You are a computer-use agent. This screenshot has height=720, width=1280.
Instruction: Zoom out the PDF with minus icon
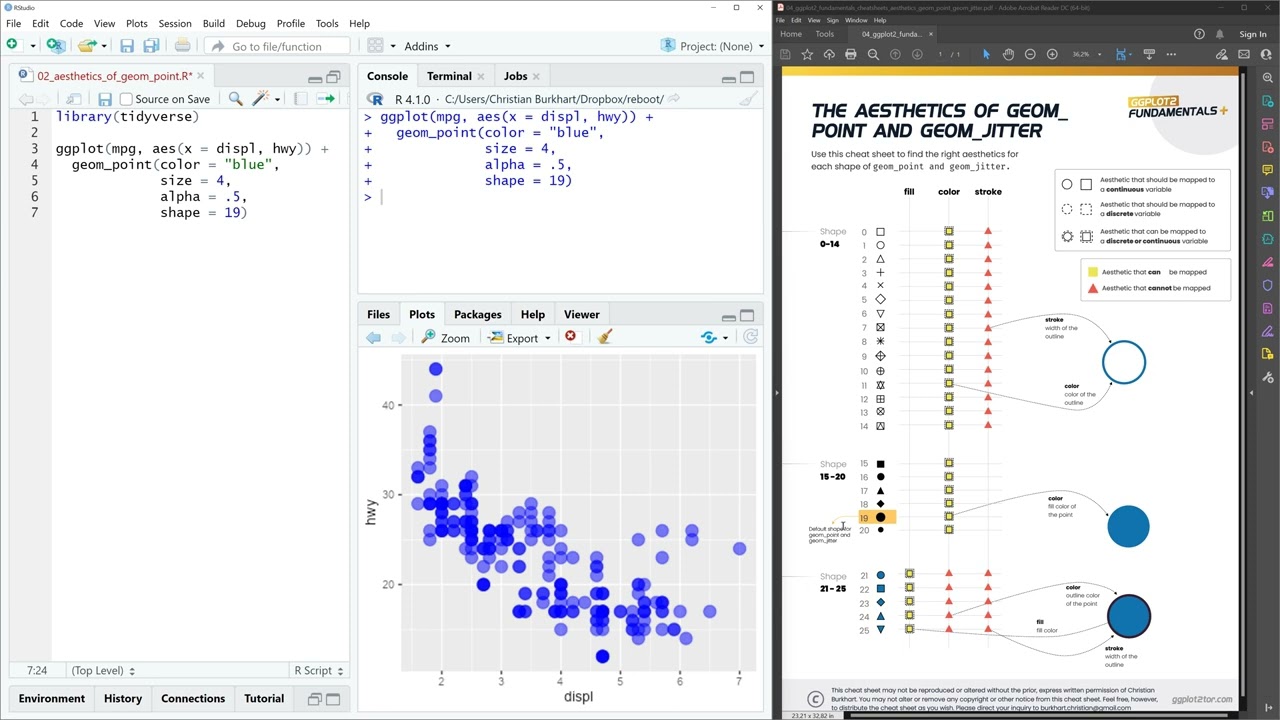(x=1030, y=54)
